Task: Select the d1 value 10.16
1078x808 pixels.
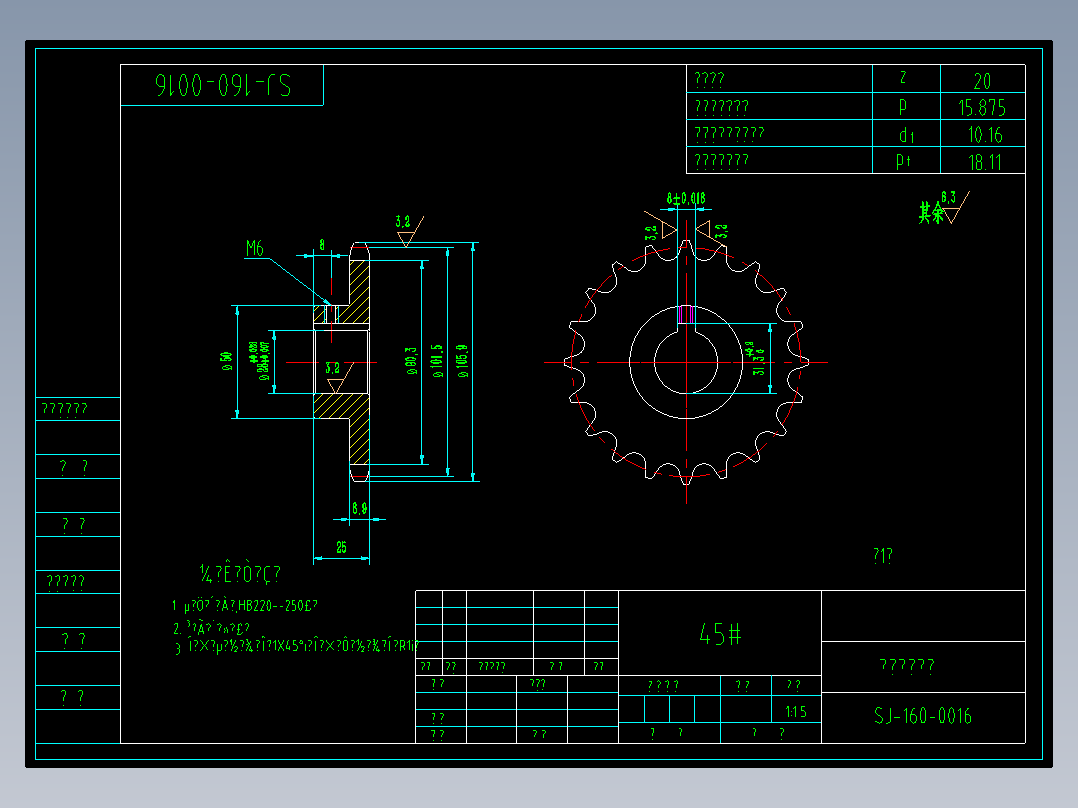Action: [x=985, y=135]
